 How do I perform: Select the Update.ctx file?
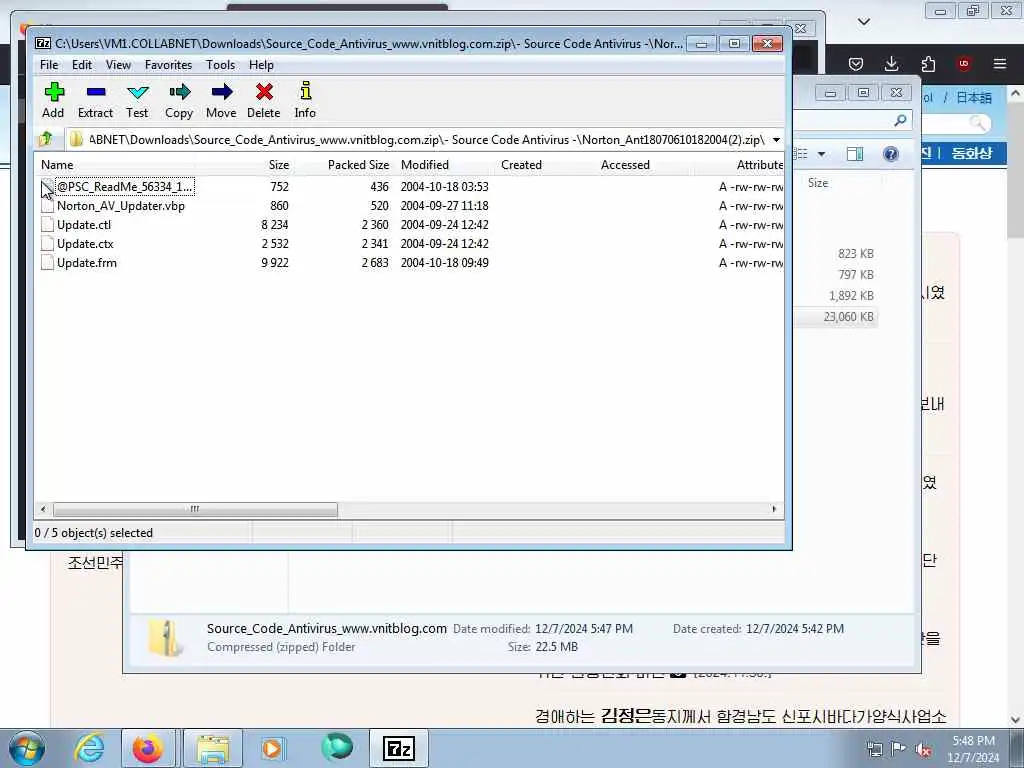pos(85,244)
